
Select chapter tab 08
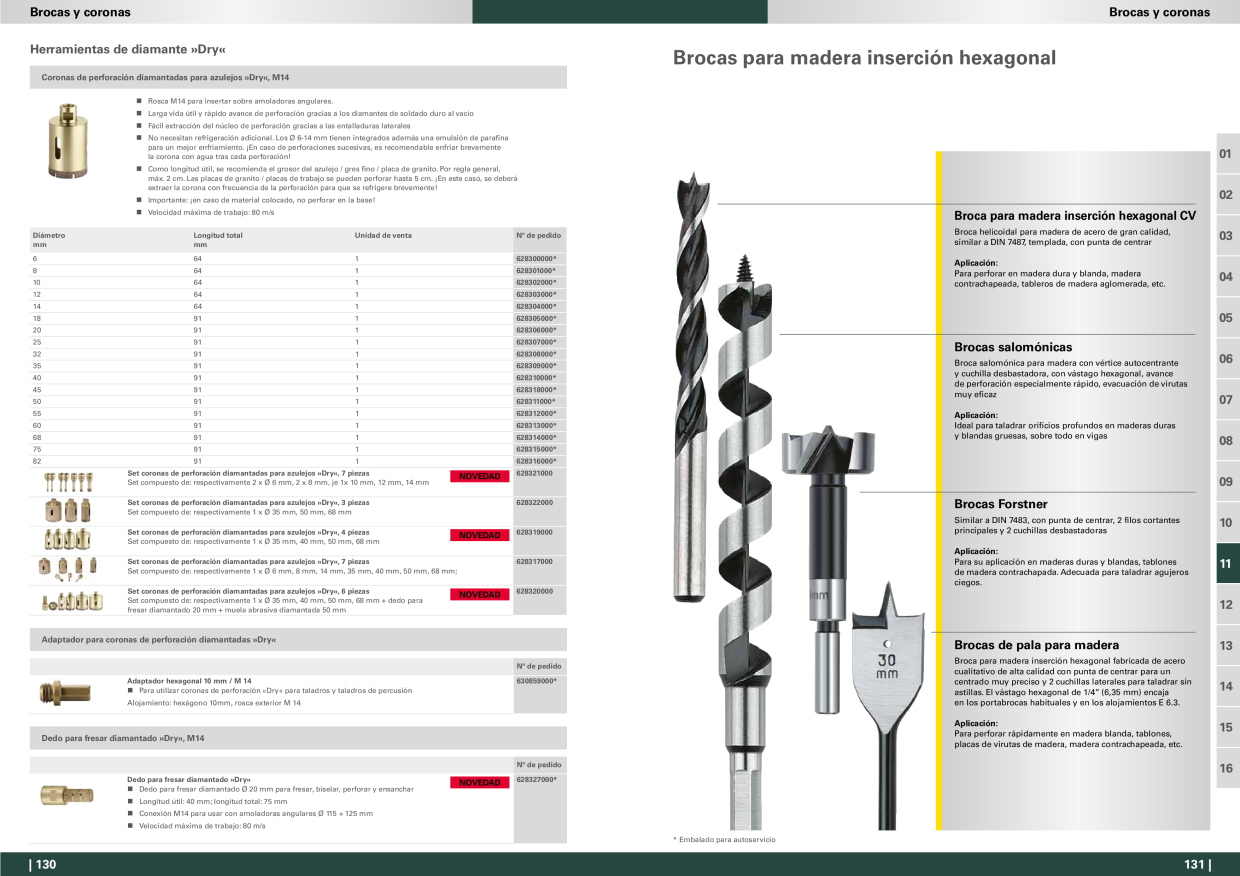1227,441
